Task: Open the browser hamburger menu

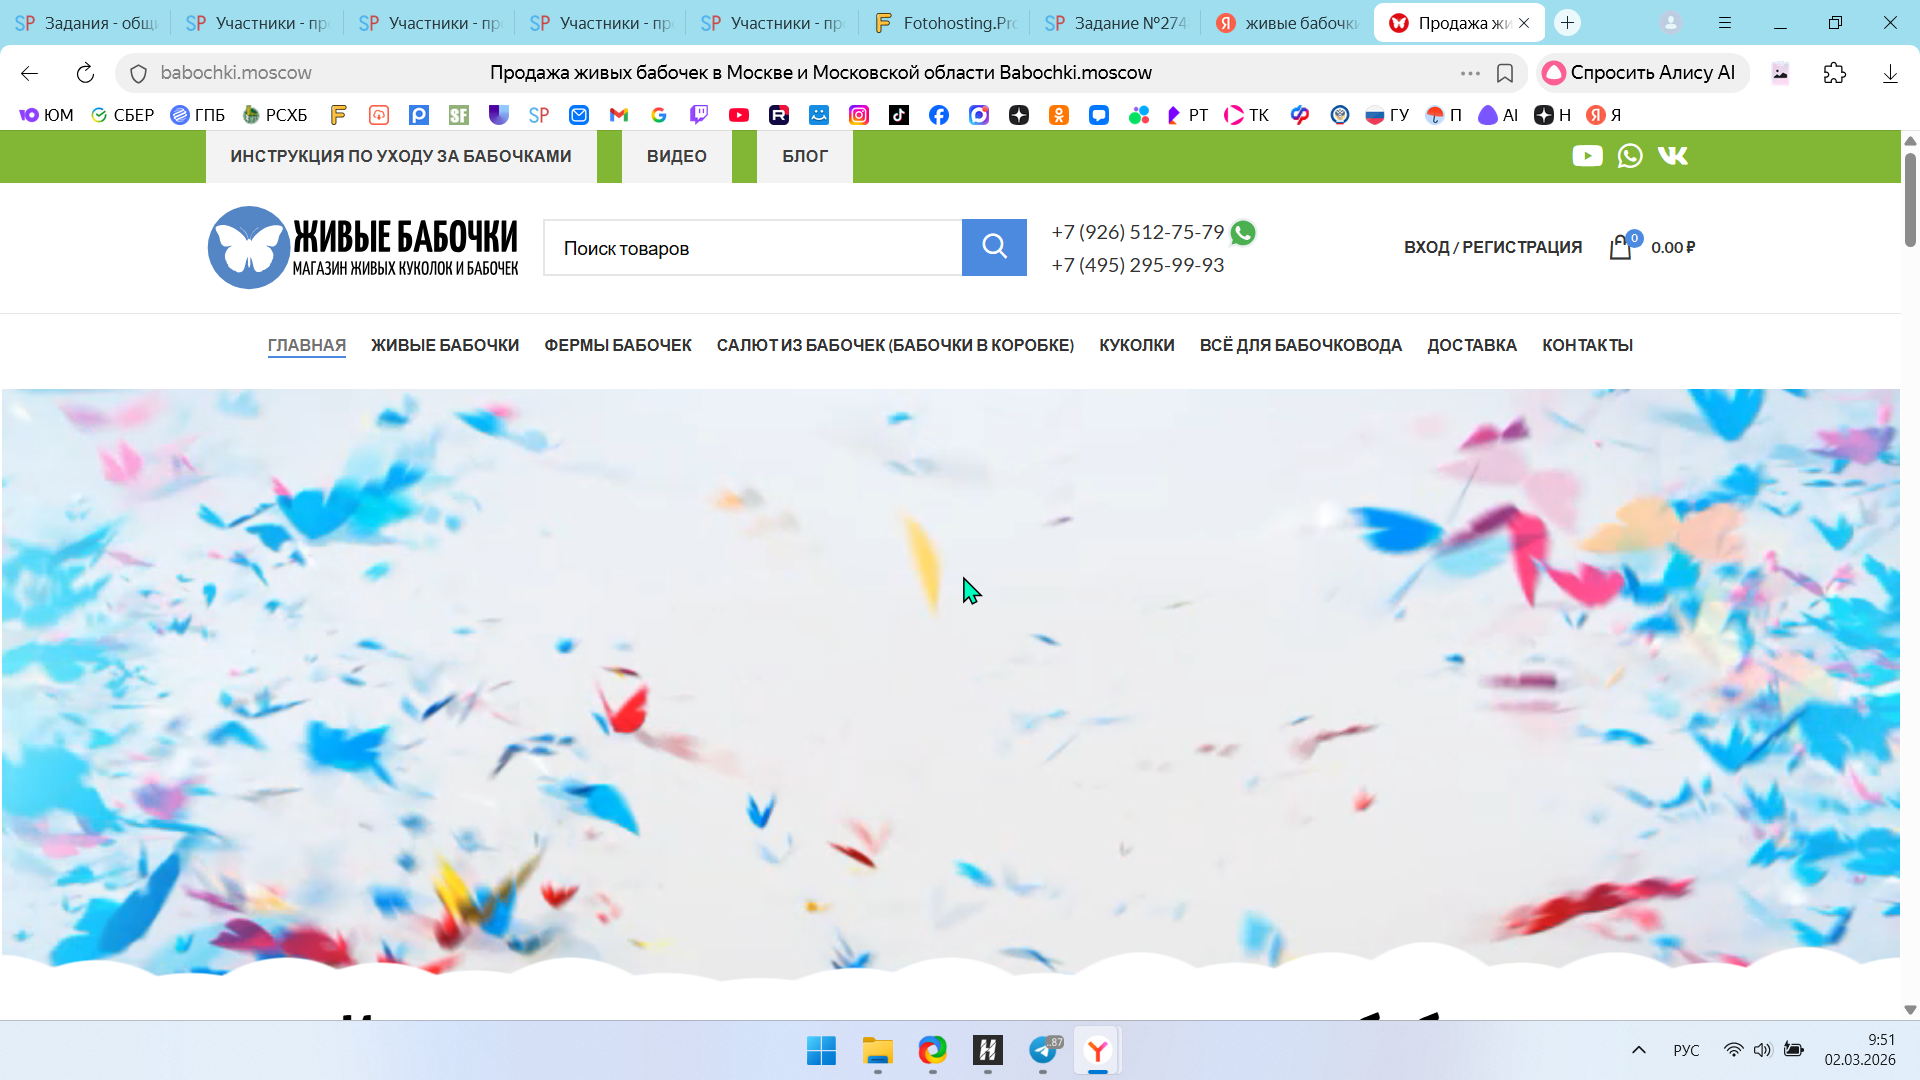Action: 1725,22
